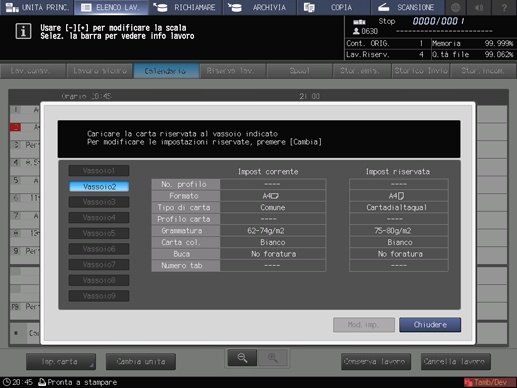Open the Imp.carta paper settings menu
517x388 pixels.
pyautogui.click(x=61, y=362)
